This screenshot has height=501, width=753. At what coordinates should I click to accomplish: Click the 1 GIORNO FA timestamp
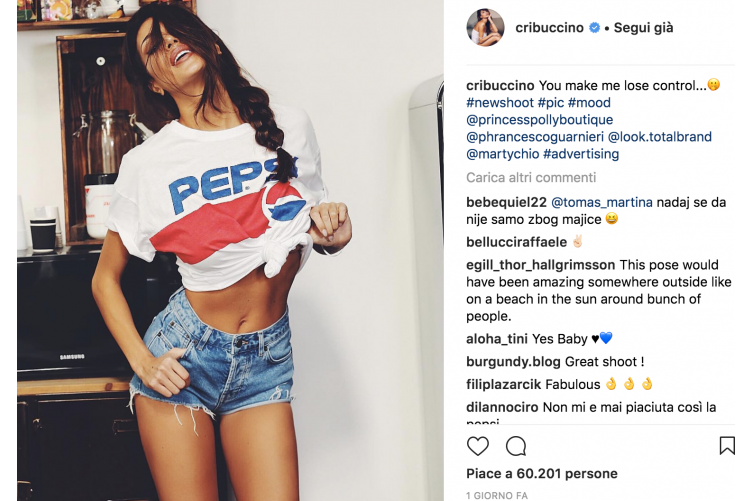click(497, 495)
